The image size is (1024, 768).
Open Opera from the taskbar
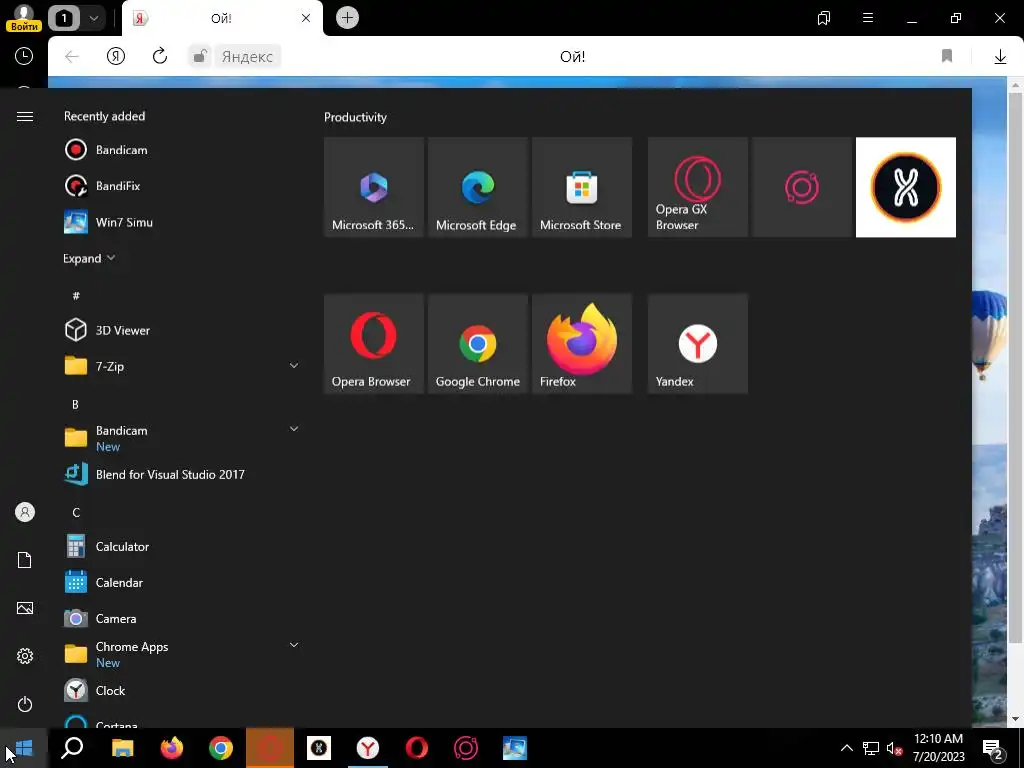click(417, 748)
